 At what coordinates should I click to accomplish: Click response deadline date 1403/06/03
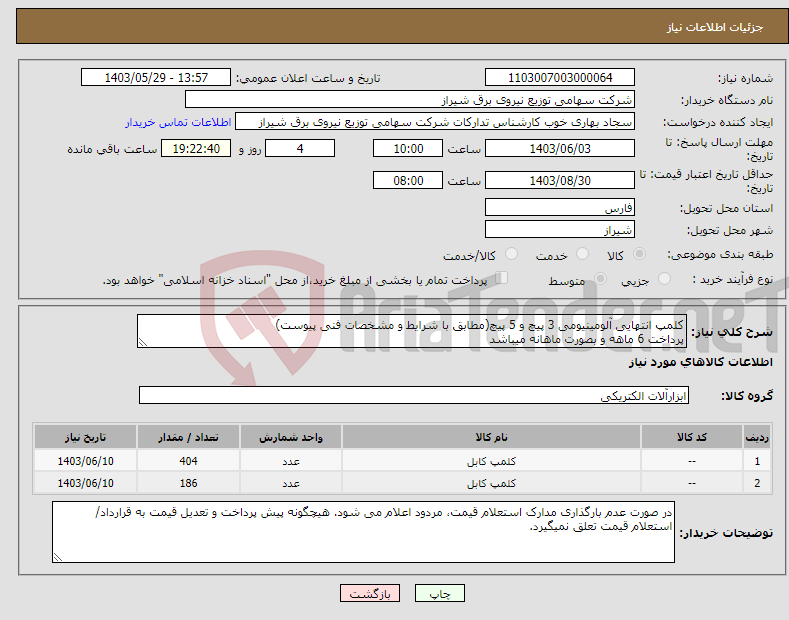pyautogui.click(x=560, y=148)
